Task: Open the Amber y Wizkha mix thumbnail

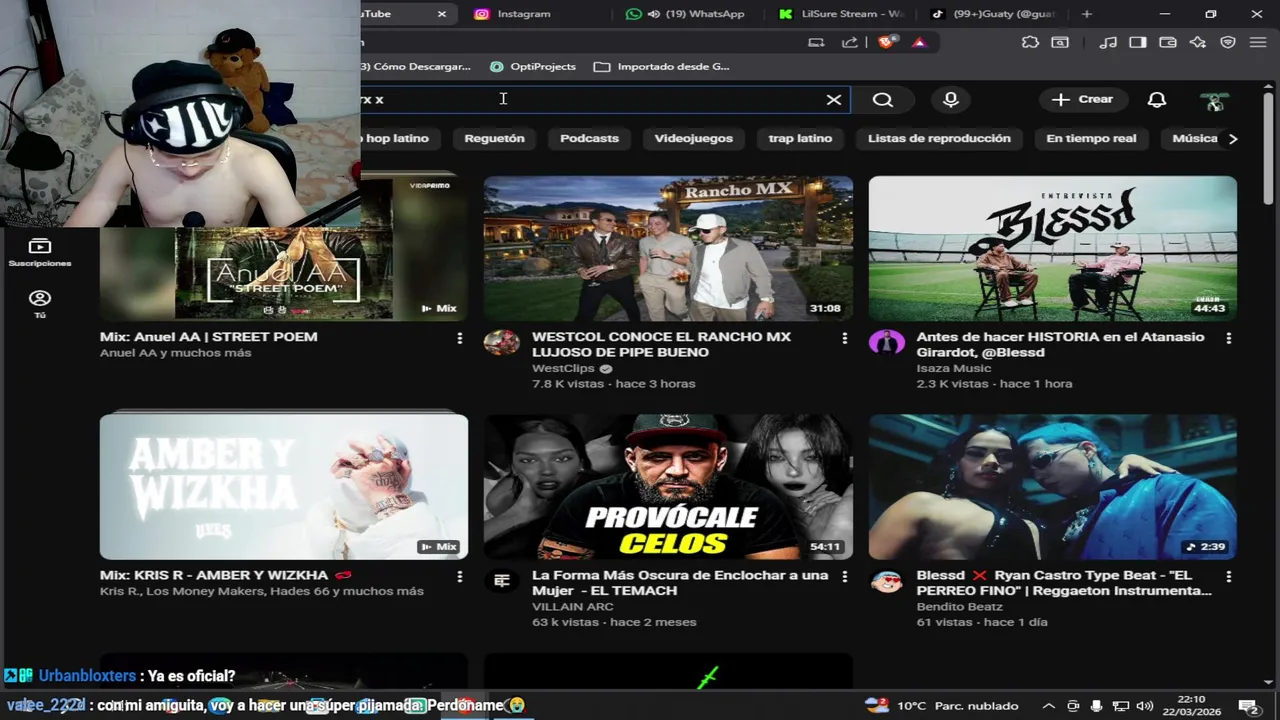Action: (284, 487)
